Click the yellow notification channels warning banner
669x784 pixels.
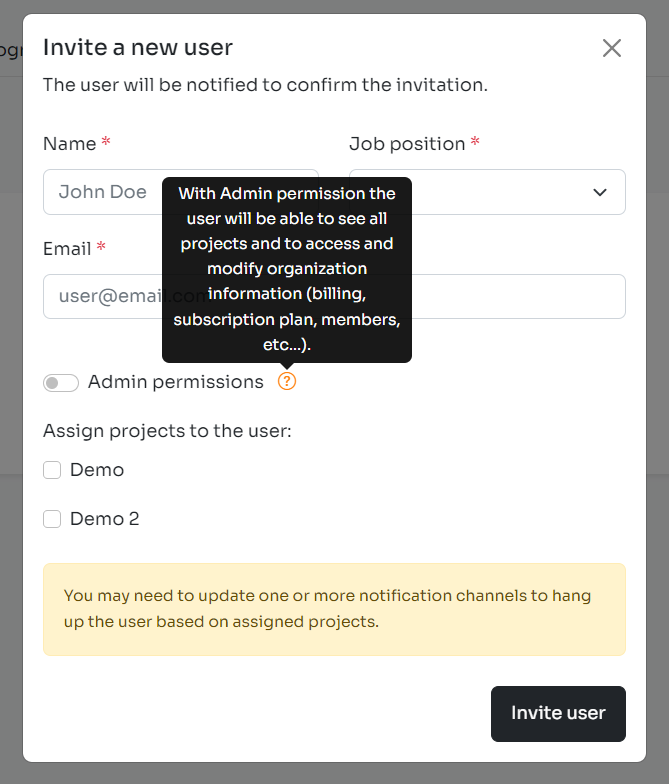(334, 609)
